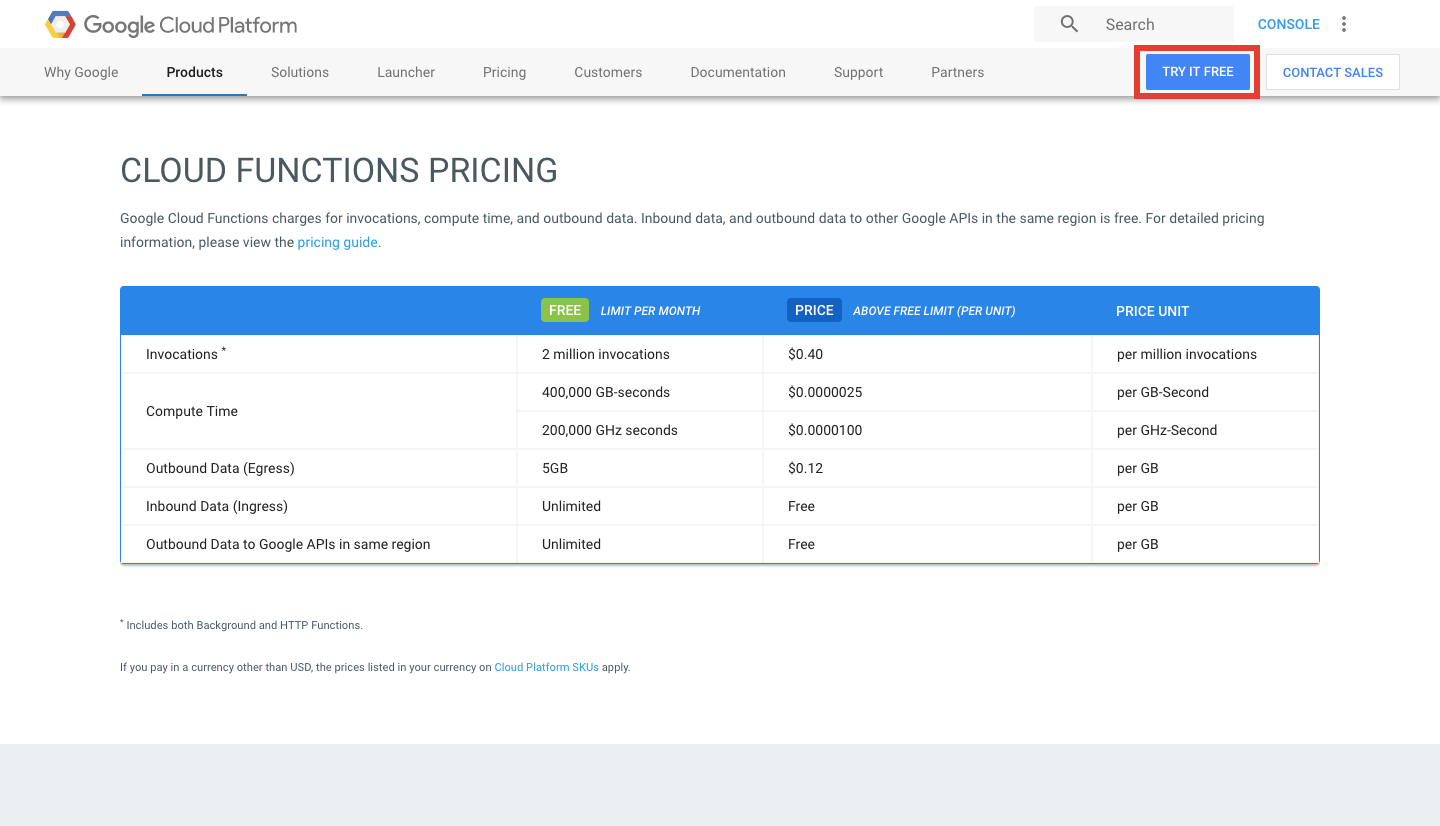
Task: Click the TRY IT FREE button
Action: (1196, 71)
